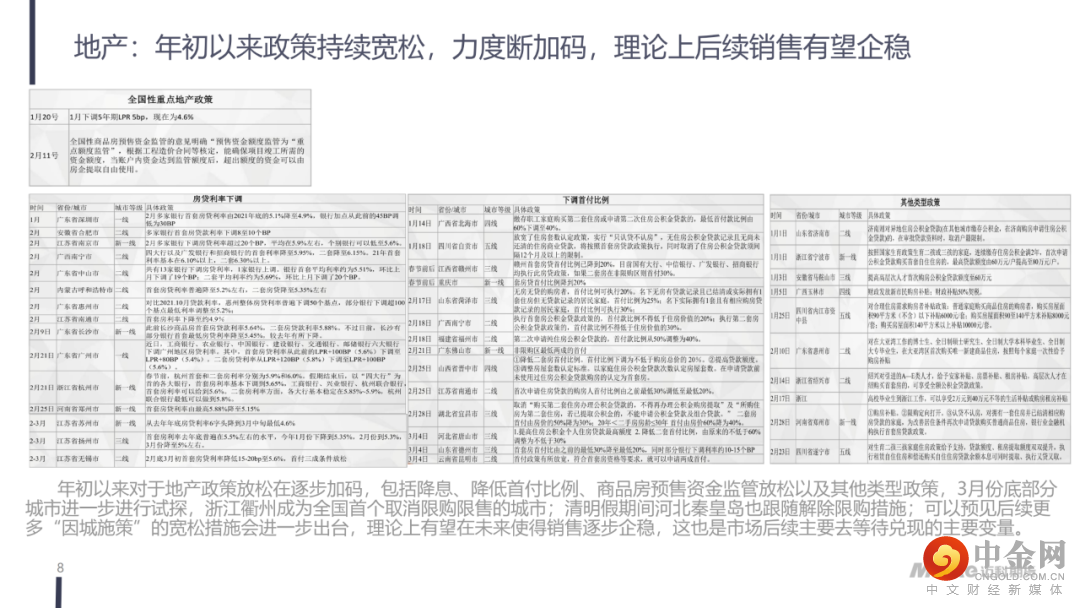Click the '云南省昆明市' city cell
1080x608 pixels.
pyautogui.click(x=458, y=459)
